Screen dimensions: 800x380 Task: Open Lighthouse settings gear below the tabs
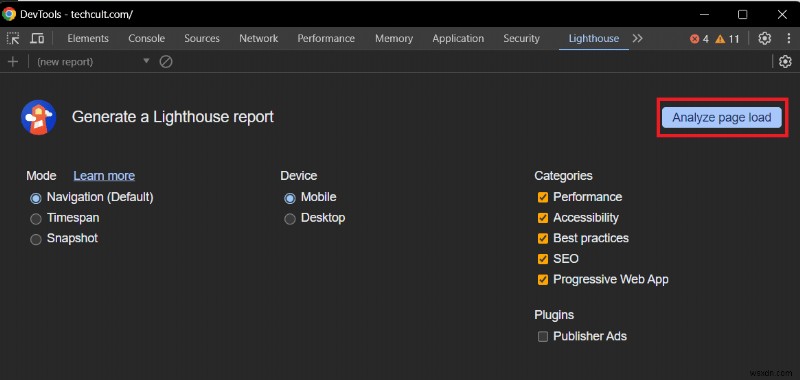[x=785, y=62]
